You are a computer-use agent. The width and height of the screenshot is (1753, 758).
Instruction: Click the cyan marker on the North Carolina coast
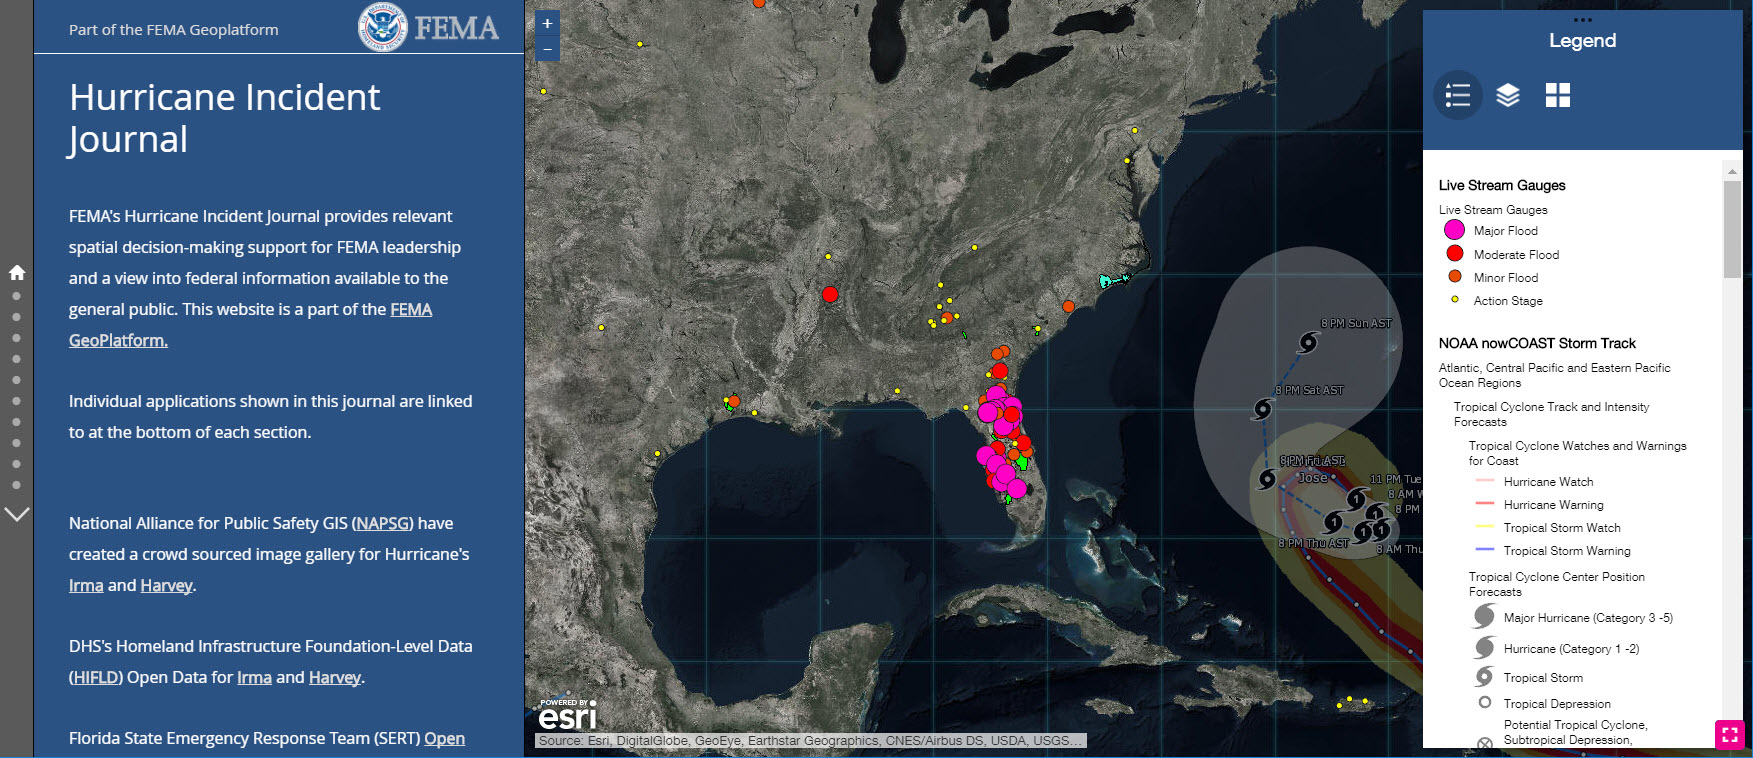pyautogui.click(x=1113, y=280)
